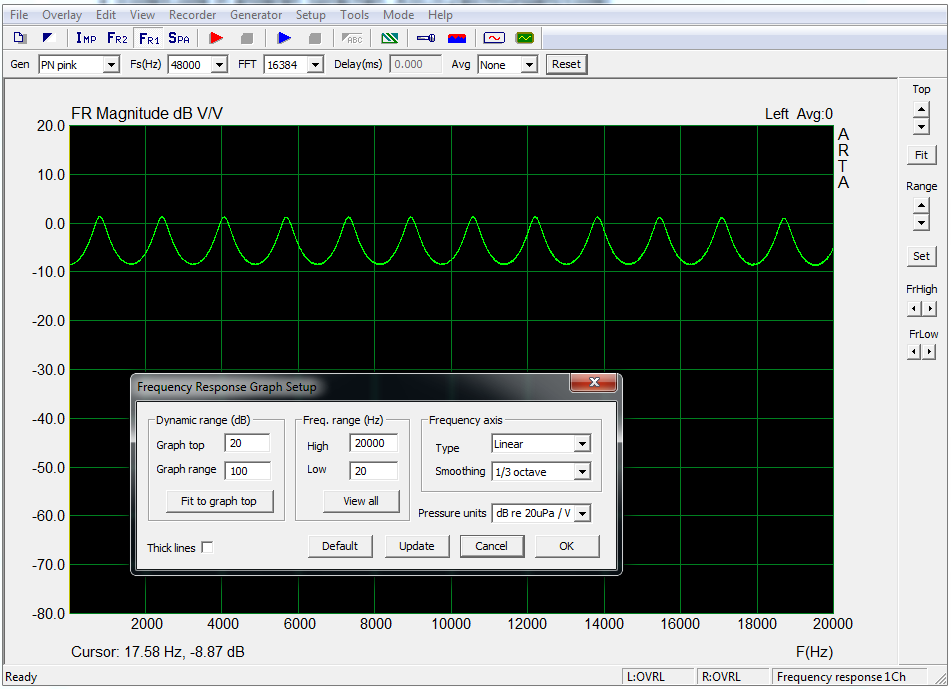Open the Setup menu

coord(311,15)
